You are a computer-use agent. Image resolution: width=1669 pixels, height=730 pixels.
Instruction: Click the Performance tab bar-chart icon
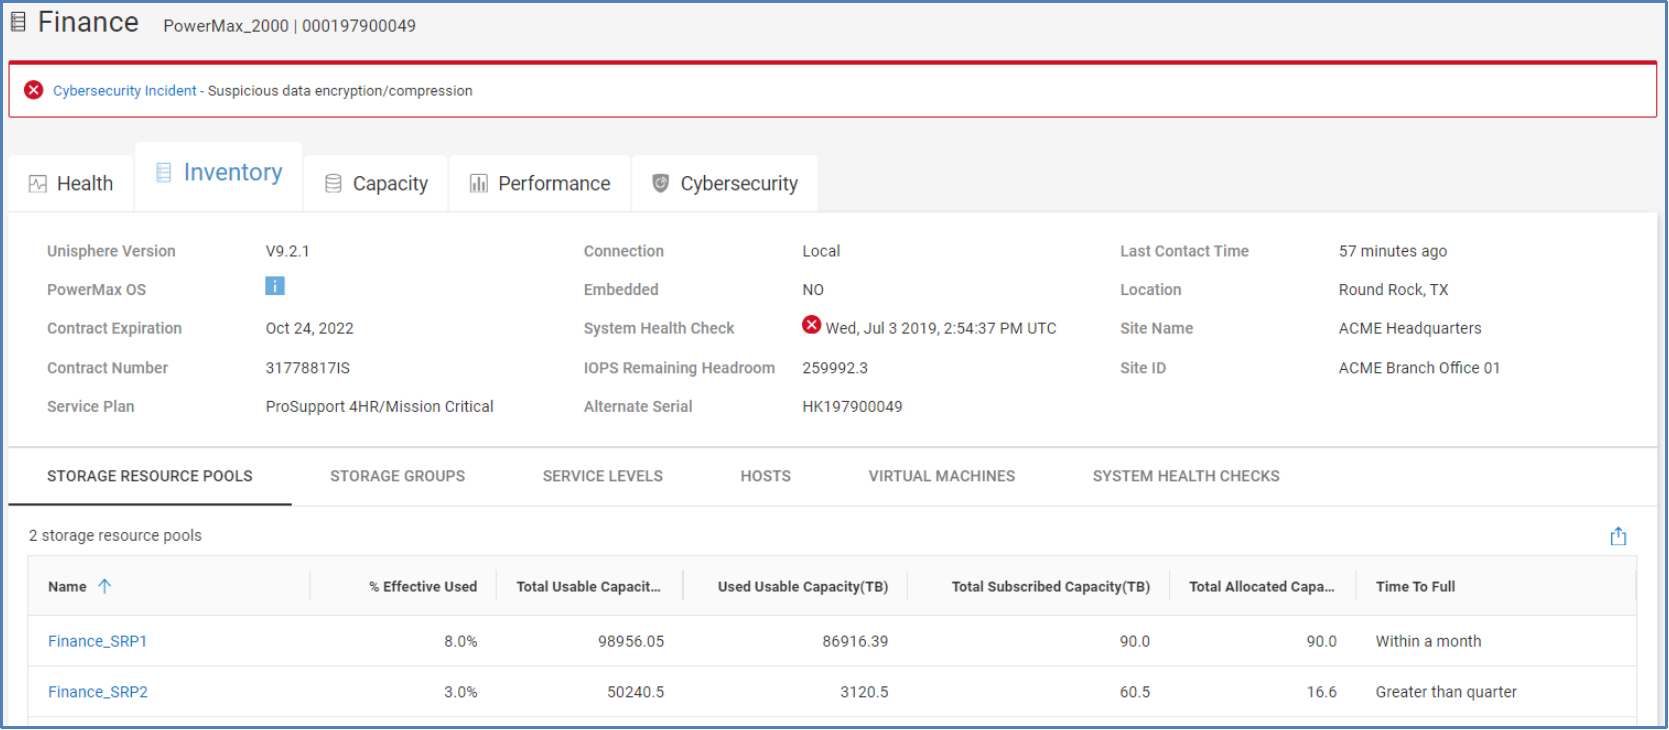click(479, 184)
